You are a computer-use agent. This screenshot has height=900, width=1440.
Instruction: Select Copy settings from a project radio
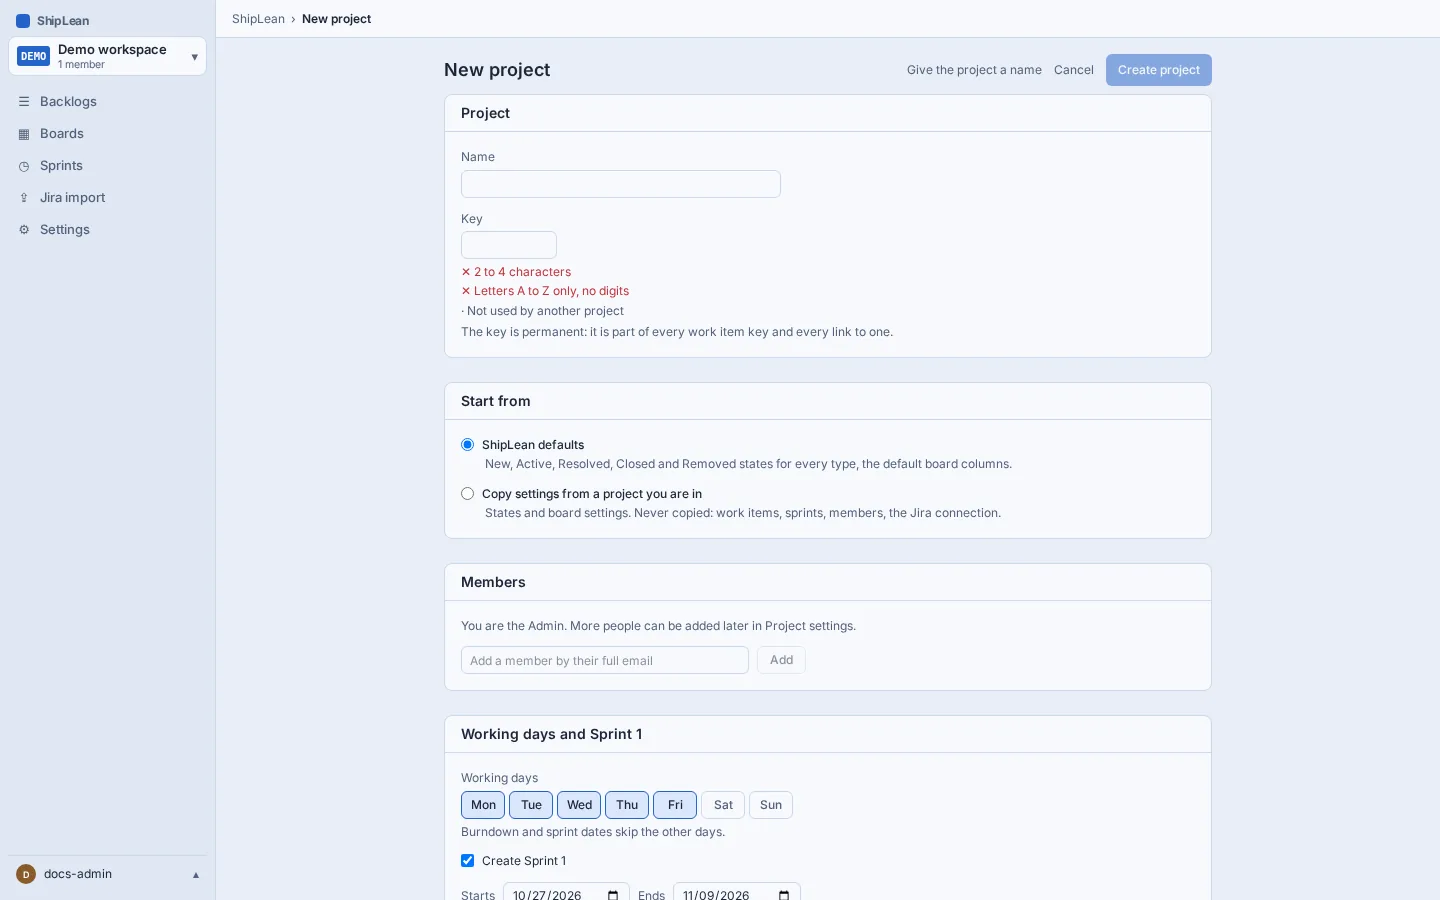[x=467, y=494]
